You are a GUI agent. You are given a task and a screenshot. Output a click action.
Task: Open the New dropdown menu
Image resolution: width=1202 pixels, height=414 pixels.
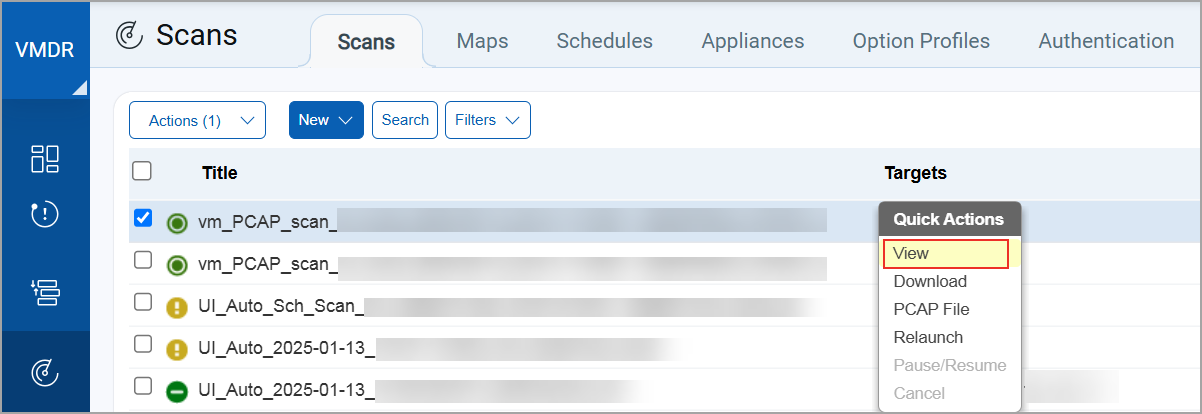(326, 120)
